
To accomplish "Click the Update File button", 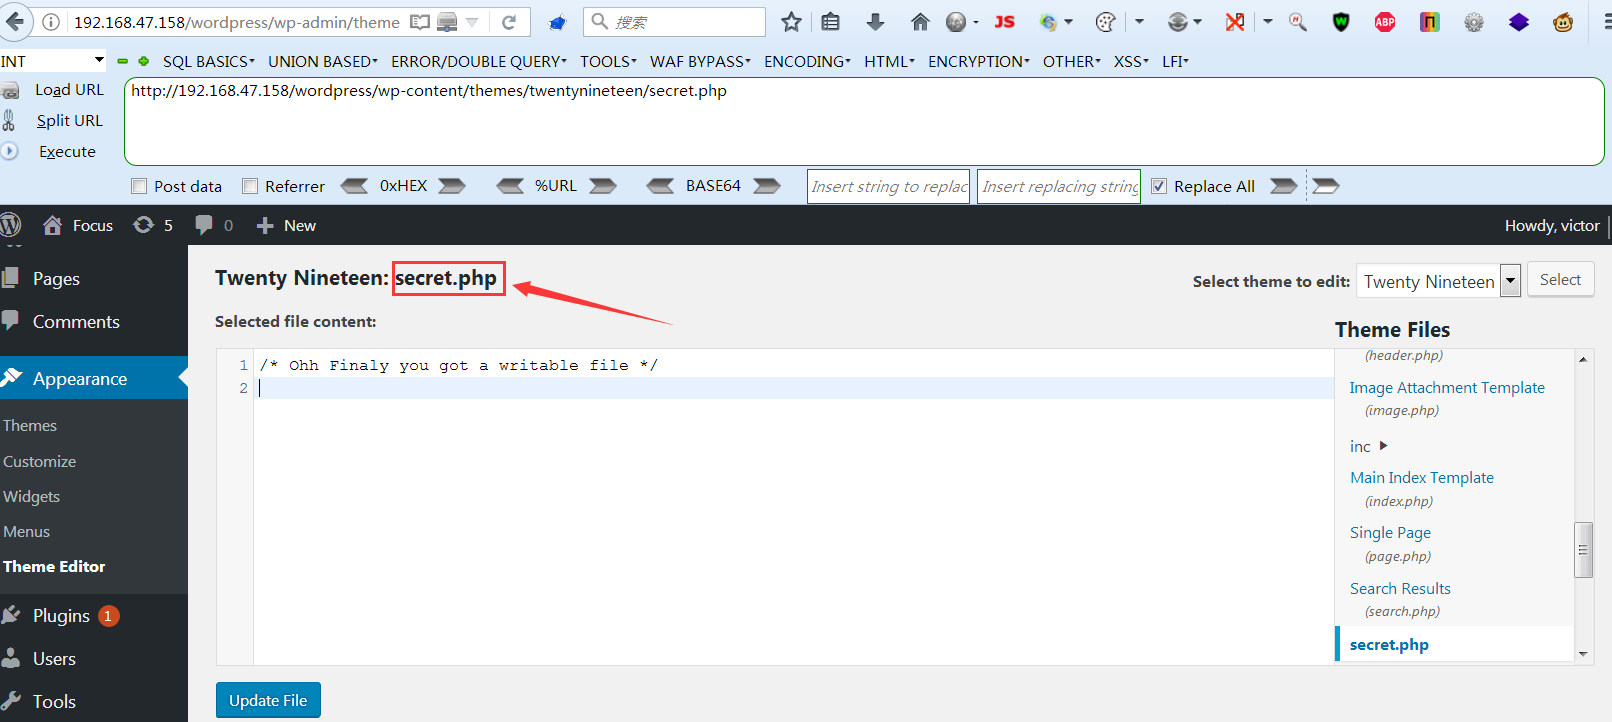I will click(268, 700).
